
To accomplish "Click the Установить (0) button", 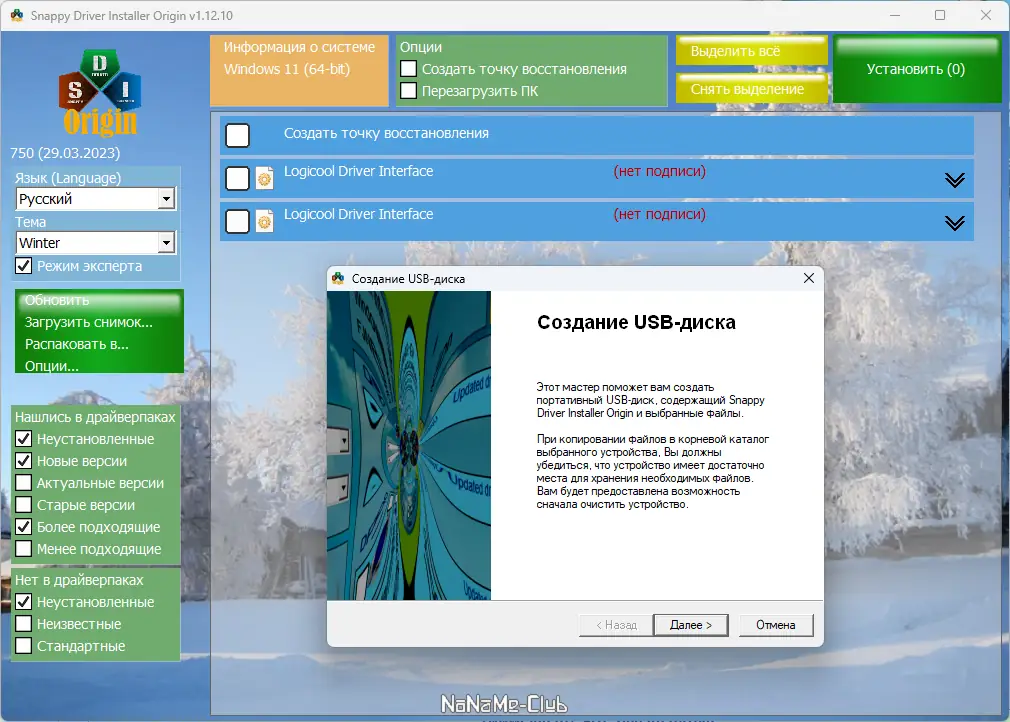I will pos(916,68).
